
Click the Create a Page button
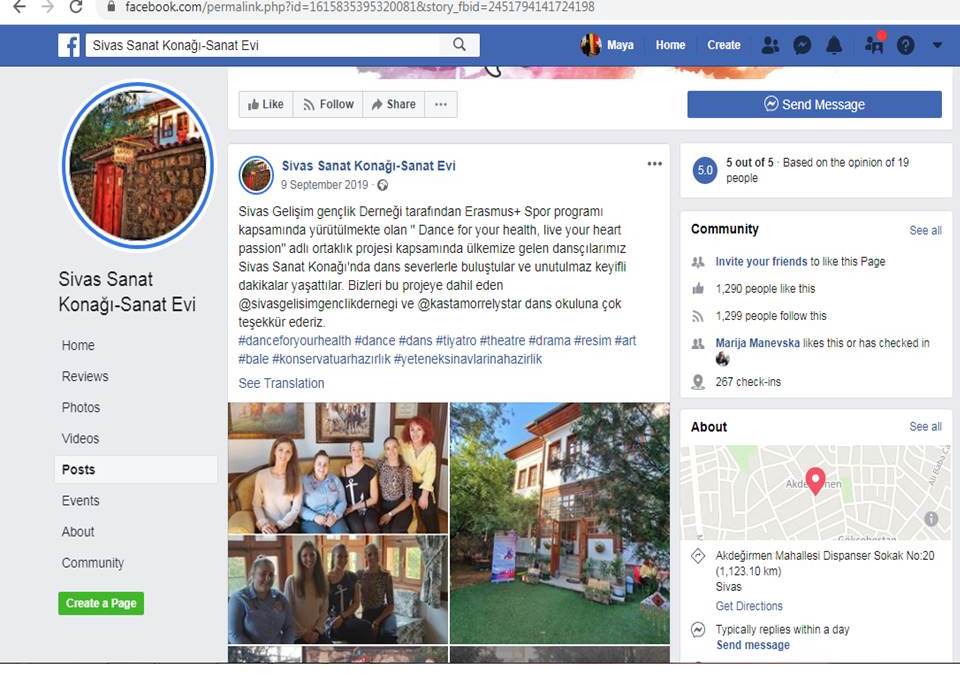(x=101, y=603)
